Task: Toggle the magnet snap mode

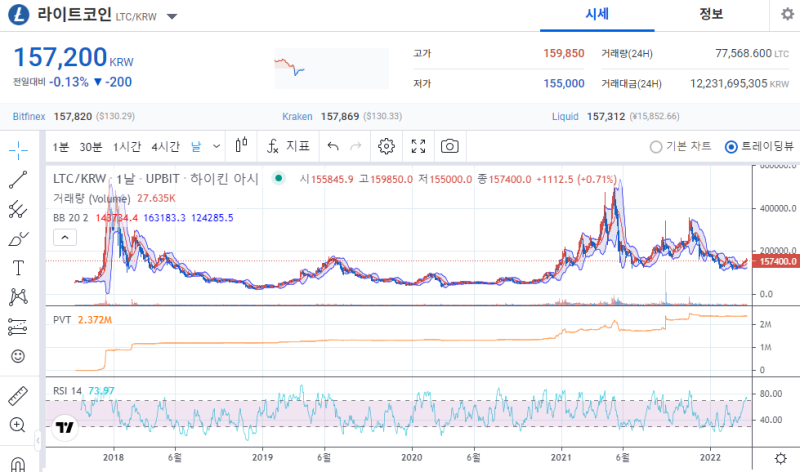Action: 18,464
